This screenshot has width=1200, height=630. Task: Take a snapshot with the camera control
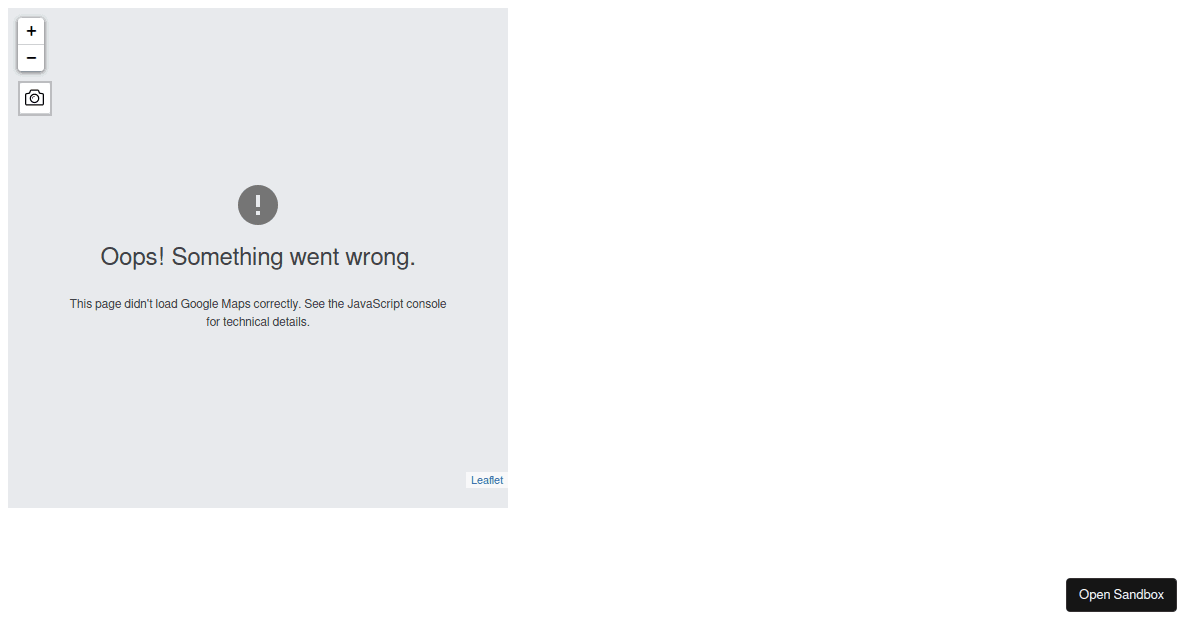(35, 98)
